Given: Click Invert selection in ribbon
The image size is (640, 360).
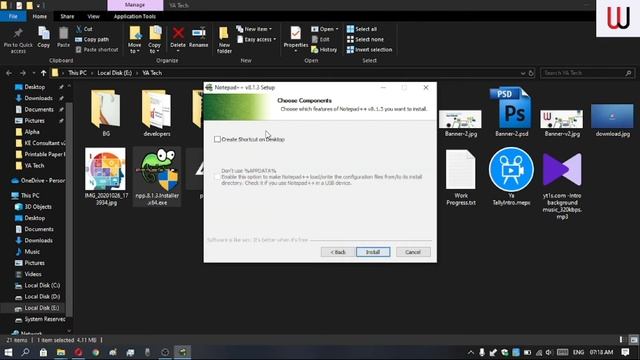Looking at the screenshot, I should click(x=369, y=49).
